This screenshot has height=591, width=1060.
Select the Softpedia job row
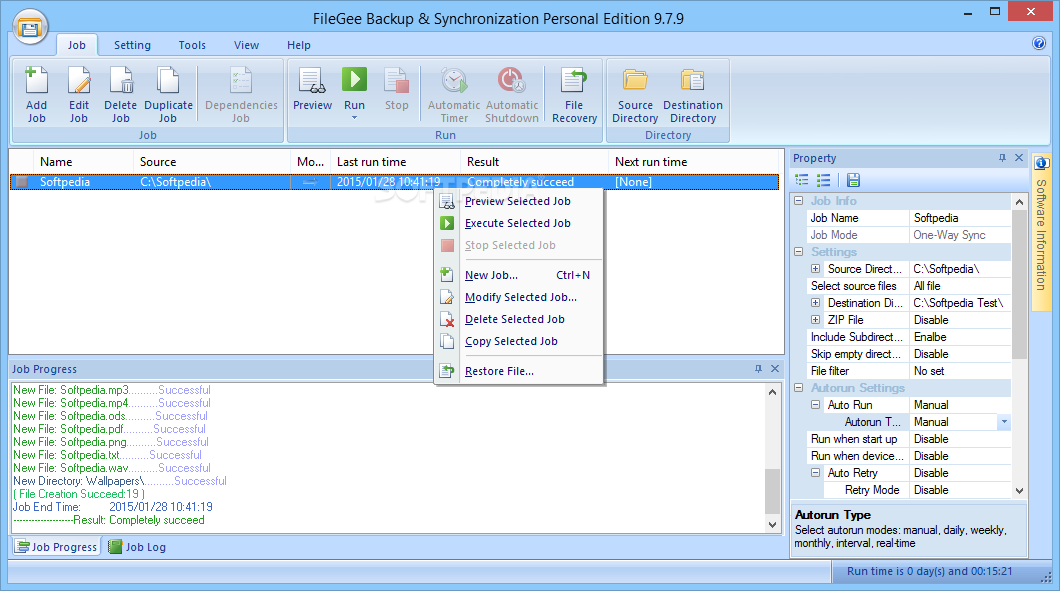(x=394, y=182)
